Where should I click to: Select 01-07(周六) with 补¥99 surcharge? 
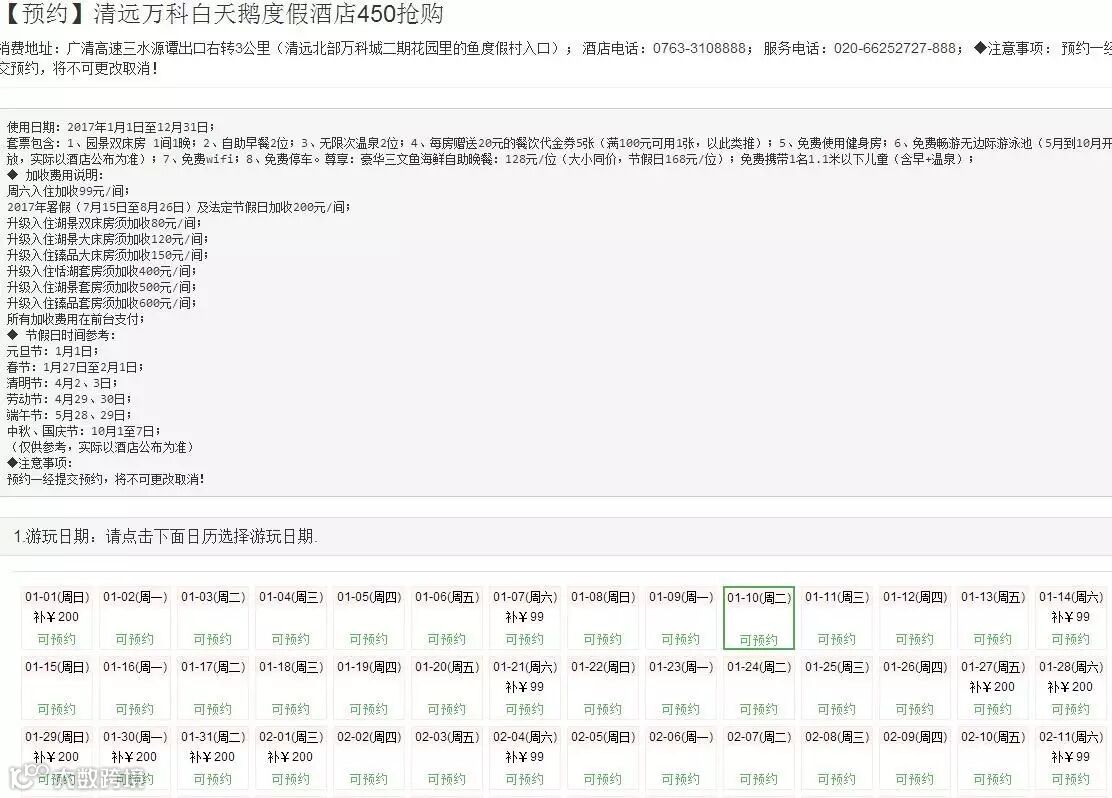tap(525, 618)
